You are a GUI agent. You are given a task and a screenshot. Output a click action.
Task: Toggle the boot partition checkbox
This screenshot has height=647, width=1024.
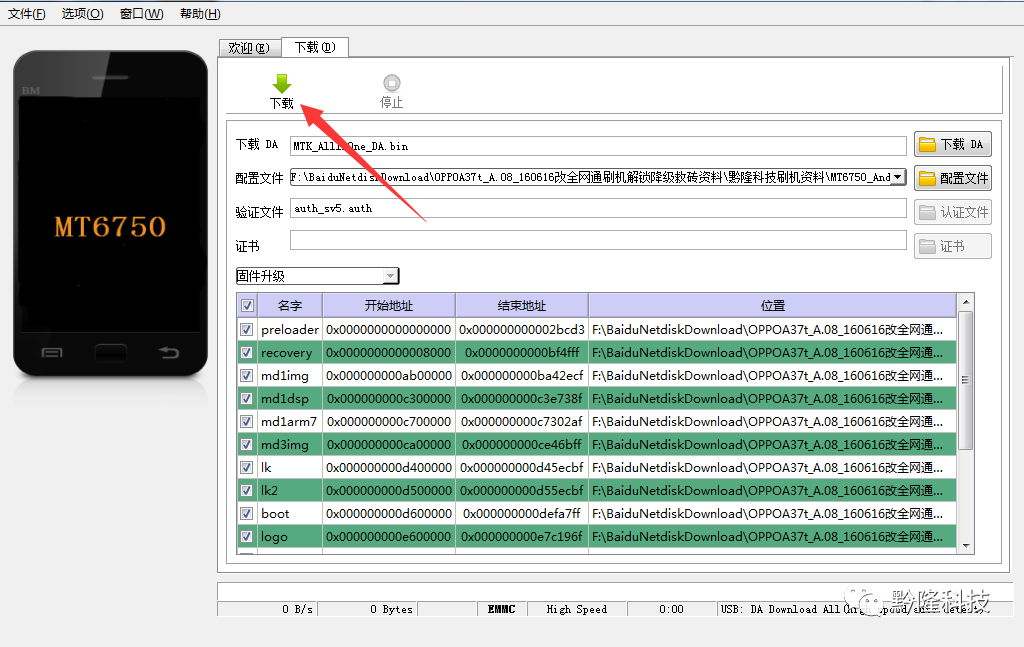tap(247, 514)
